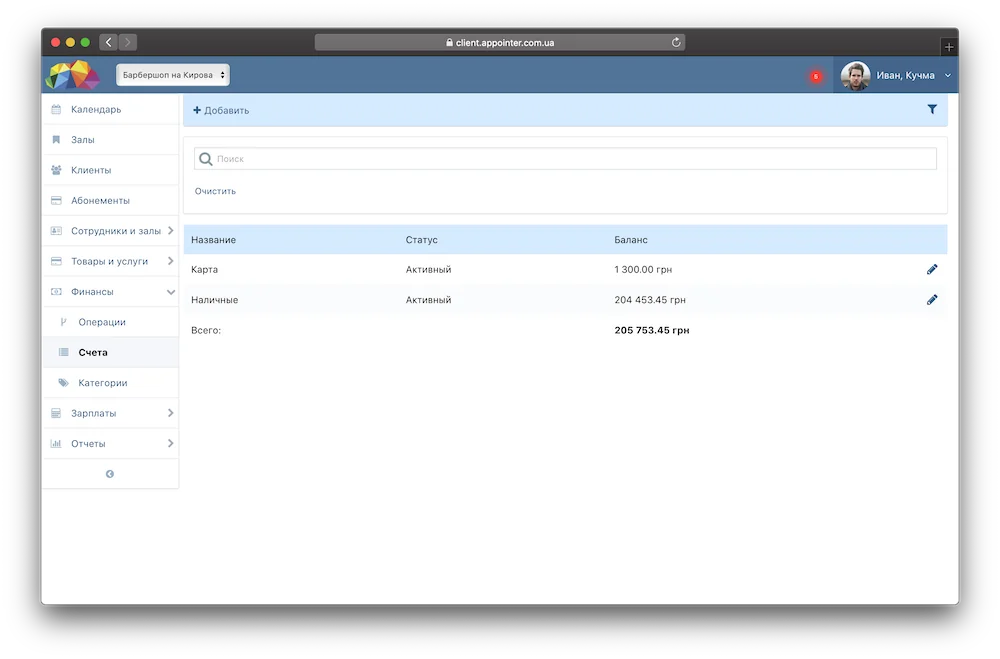Click the Наличные account name

pyautogui.click(x=214, y=300)
